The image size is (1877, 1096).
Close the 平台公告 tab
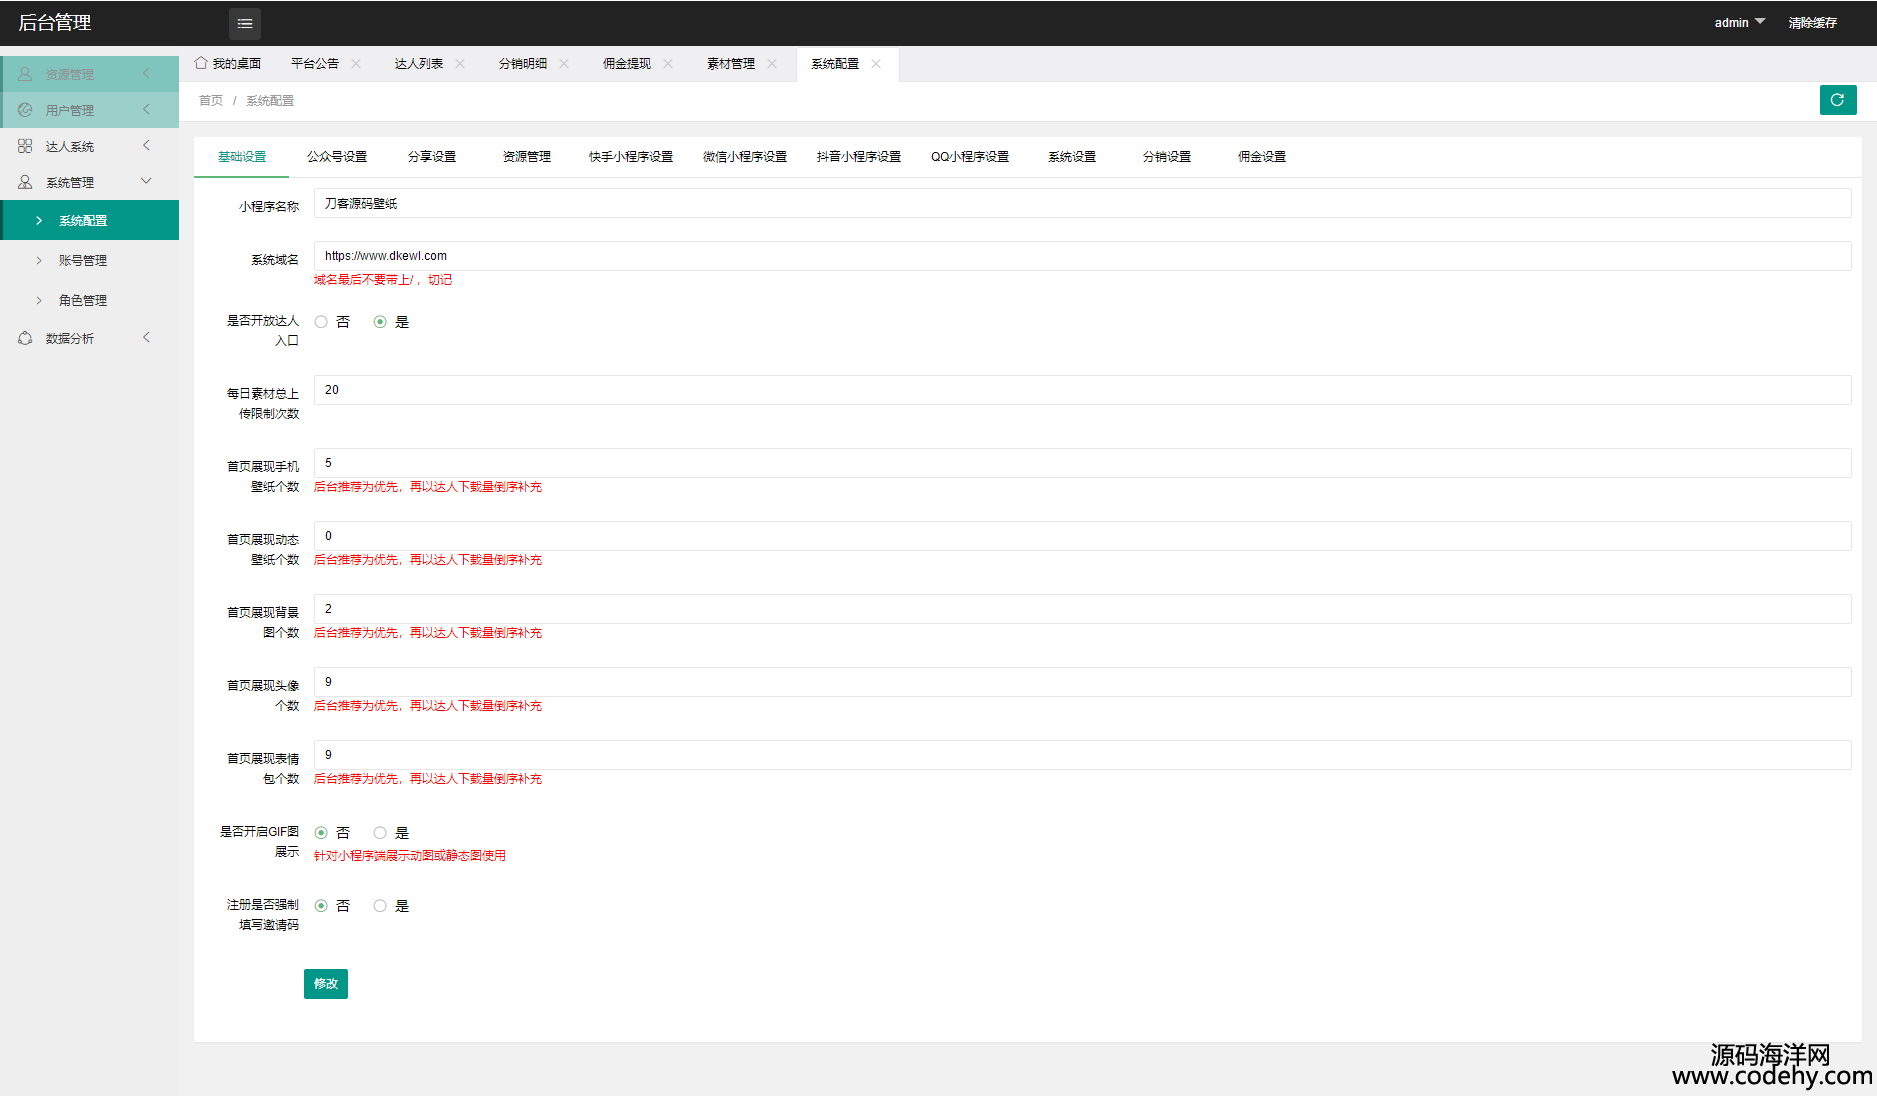point(356,63)
